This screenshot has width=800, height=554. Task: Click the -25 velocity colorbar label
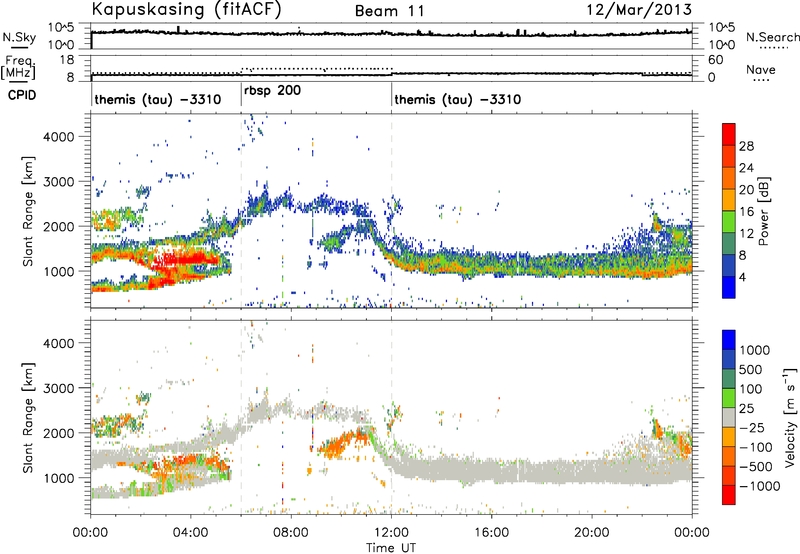point(751,428)
